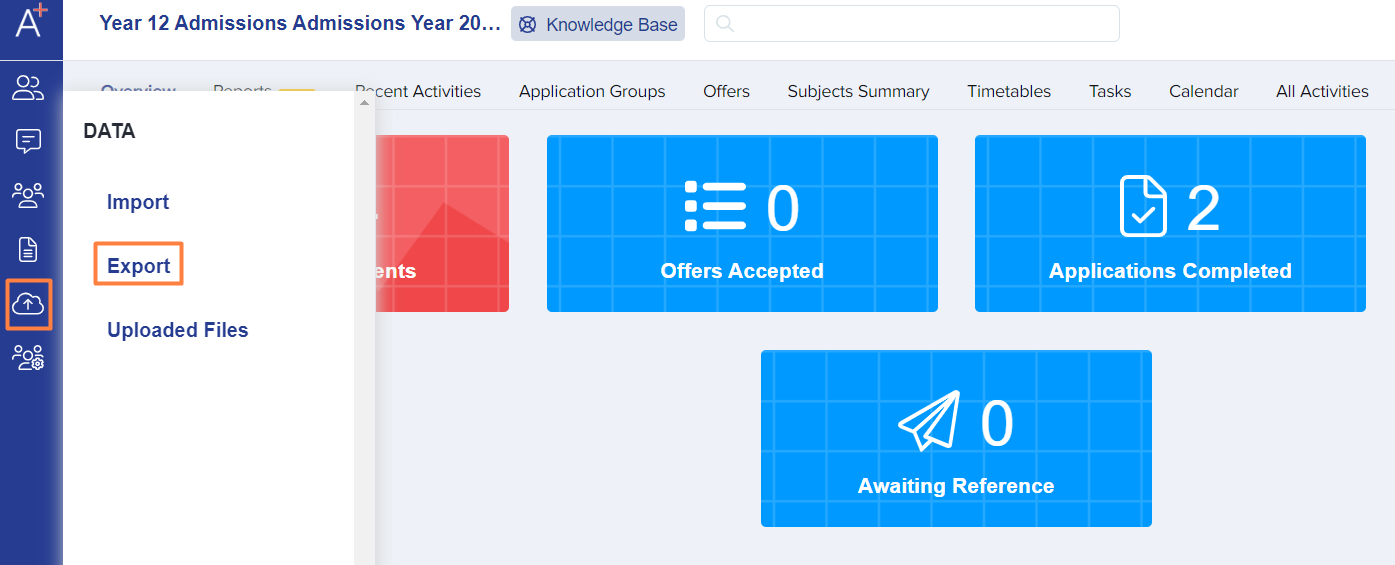The width and height of the screenshot is (1395, 565).
Task: Click the cloud upload Data icon
Action: [x=28, y=303]
